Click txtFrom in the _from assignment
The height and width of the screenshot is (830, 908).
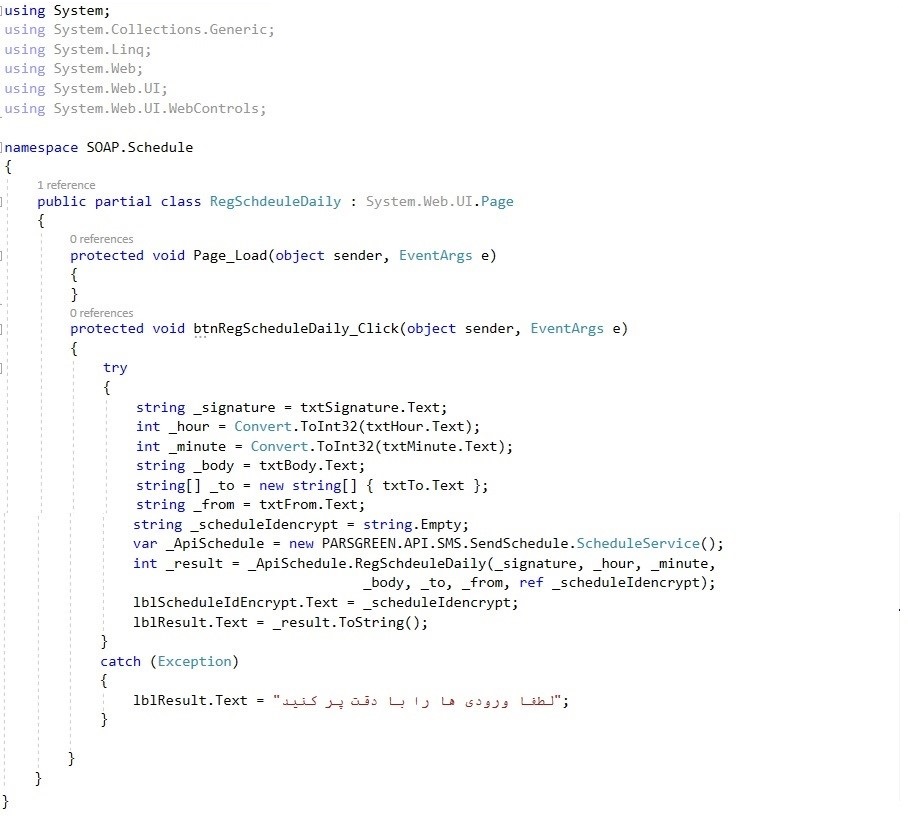286,505
